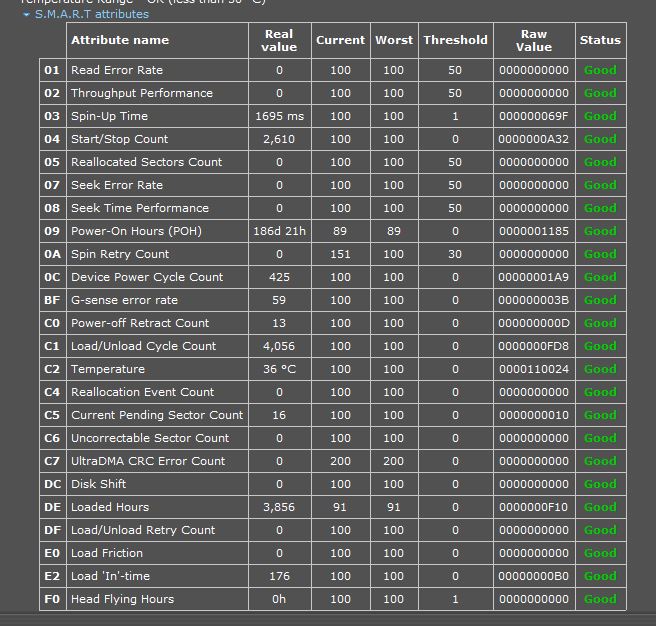
Task: Click the 151 current value of Spin Retry
Action: coord(340,254)
